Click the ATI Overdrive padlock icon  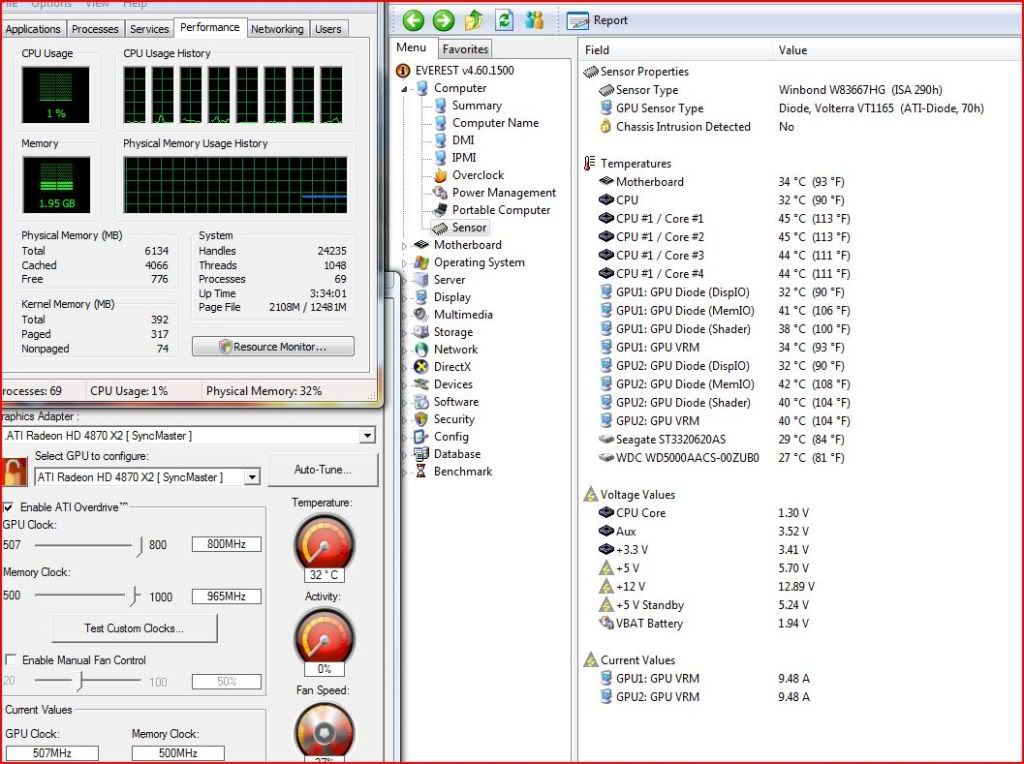(x=14, y=471)
